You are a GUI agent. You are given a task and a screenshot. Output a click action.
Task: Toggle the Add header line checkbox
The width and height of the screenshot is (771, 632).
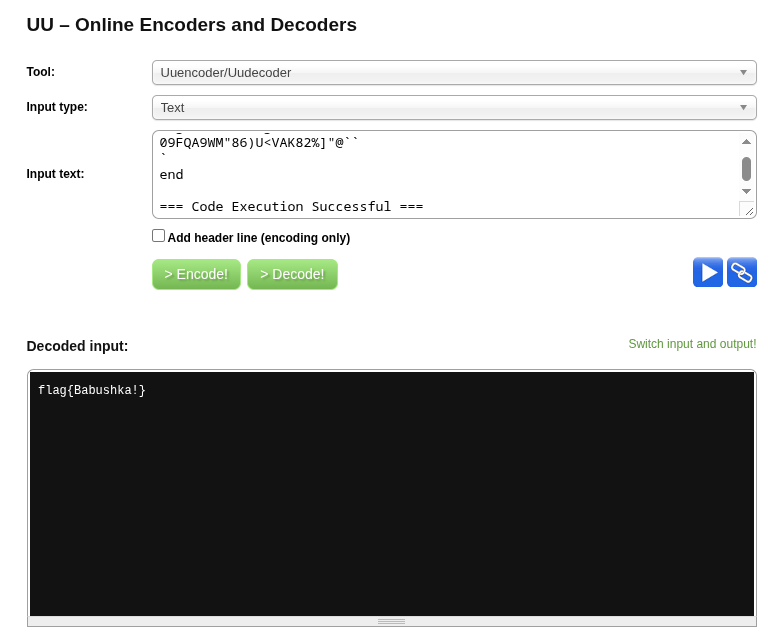[x=158, y=236]
